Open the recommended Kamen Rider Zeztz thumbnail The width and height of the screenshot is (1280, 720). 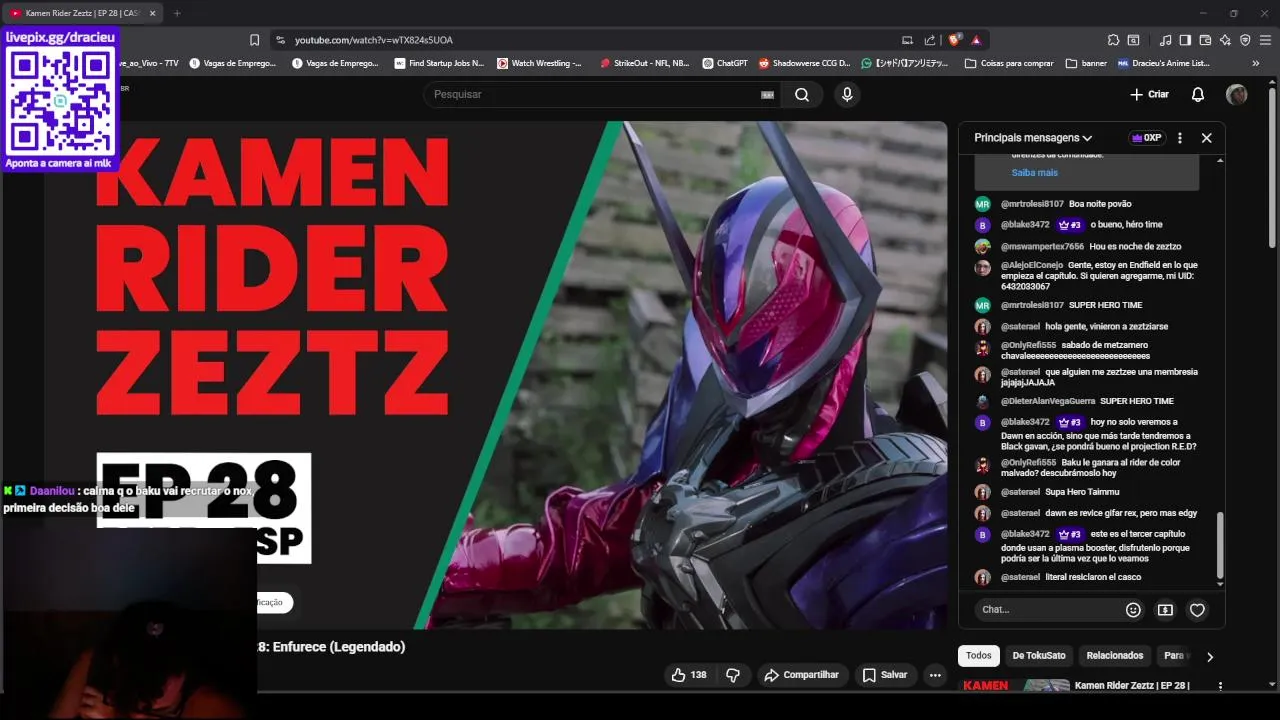click(1014, 686)
